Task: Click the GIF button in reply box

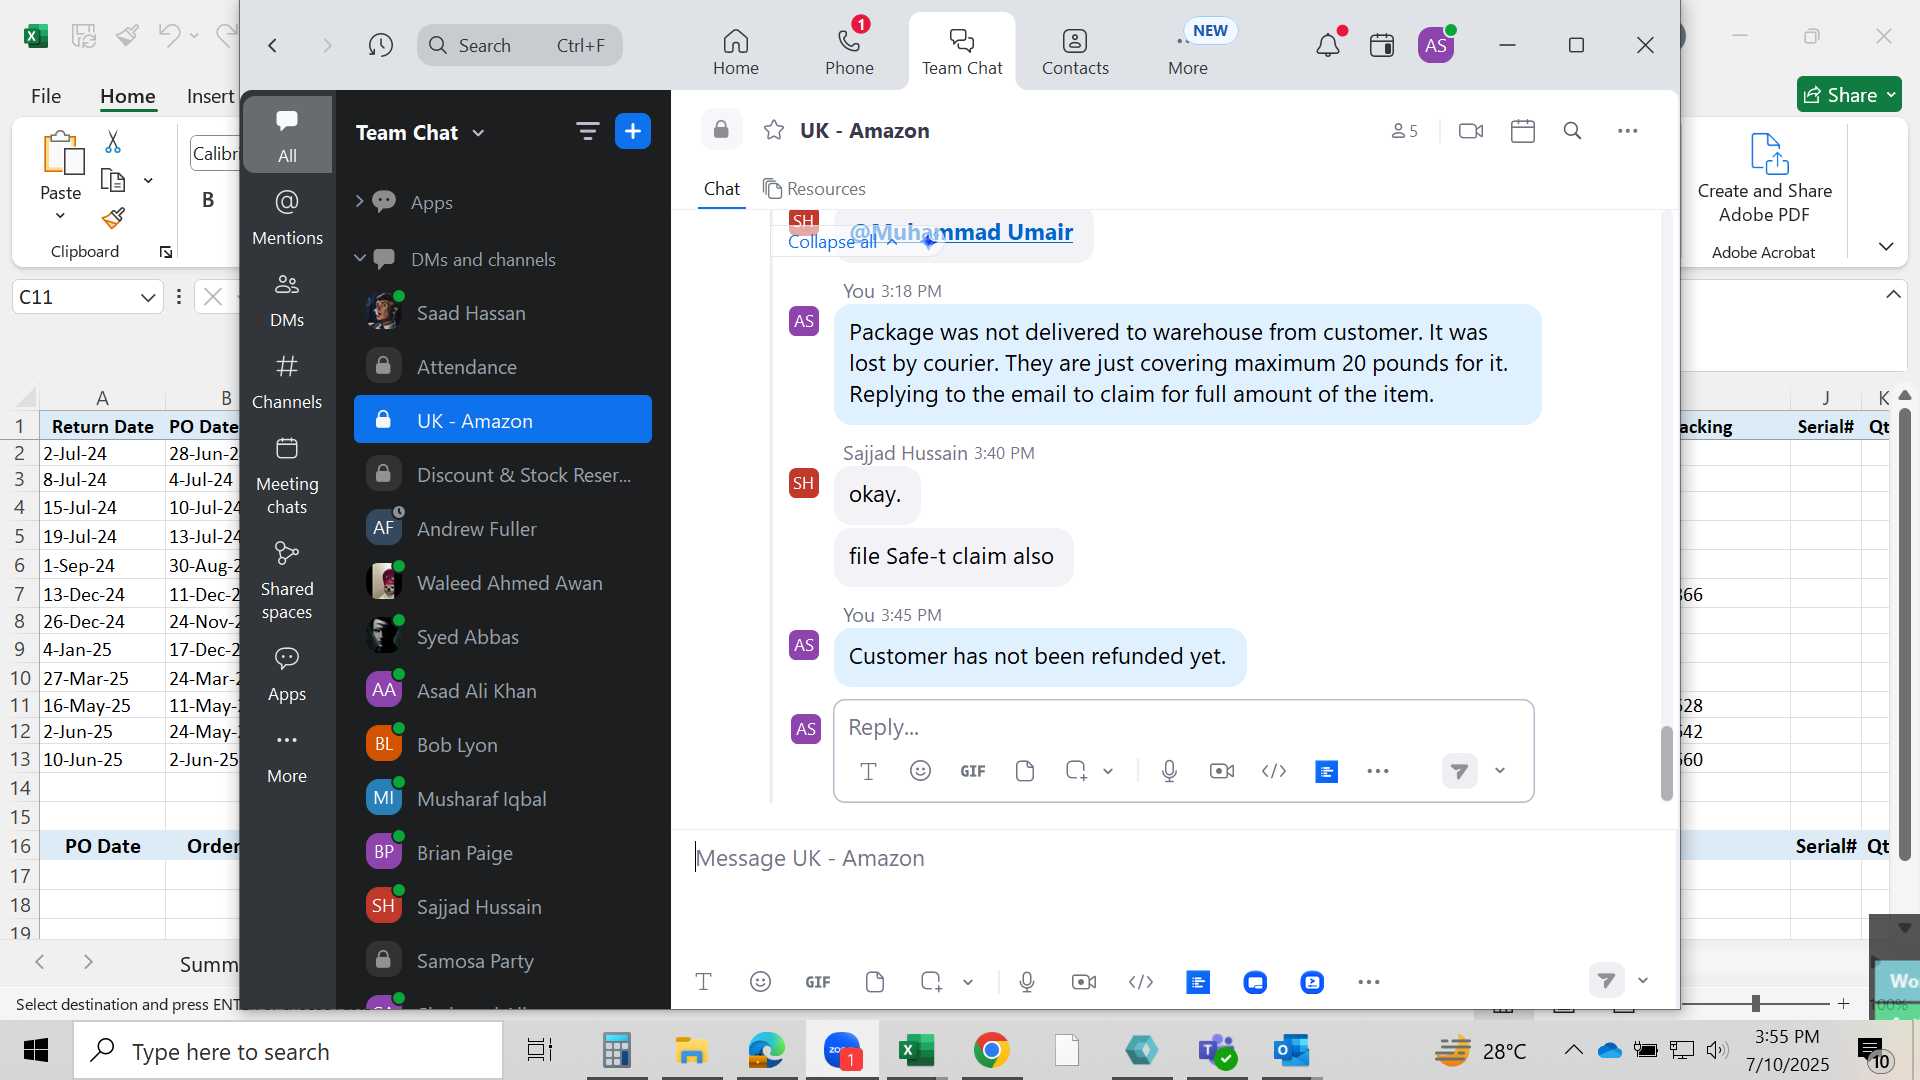Action: pos(972,770)
